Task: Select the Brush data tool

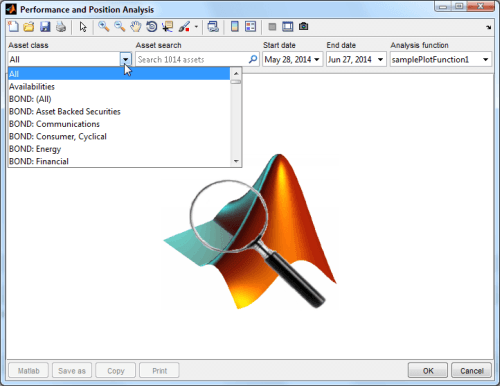Action: click(184, 27)
